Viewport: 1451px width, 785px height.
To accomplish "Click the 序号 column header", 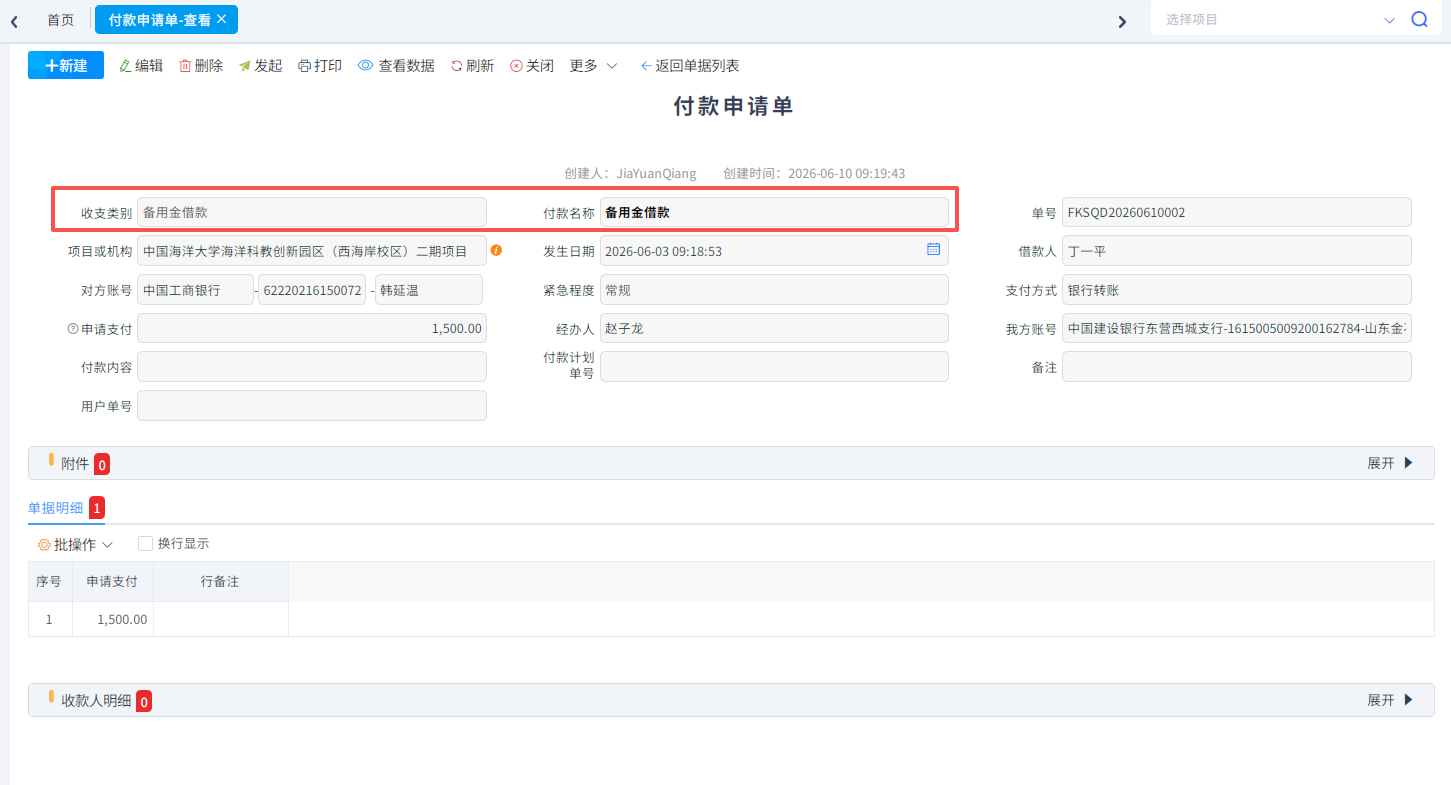I will [50, 581].
